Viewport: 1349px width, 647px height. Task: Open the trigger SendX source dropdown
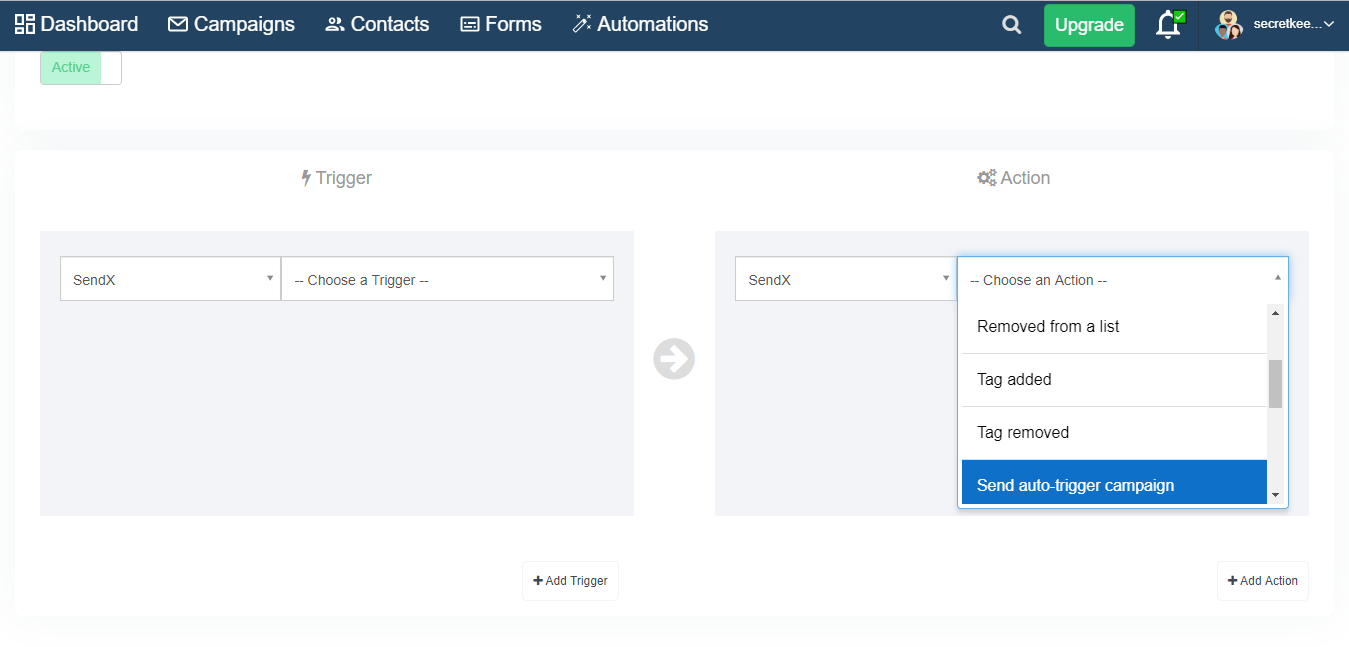point(170,279)
